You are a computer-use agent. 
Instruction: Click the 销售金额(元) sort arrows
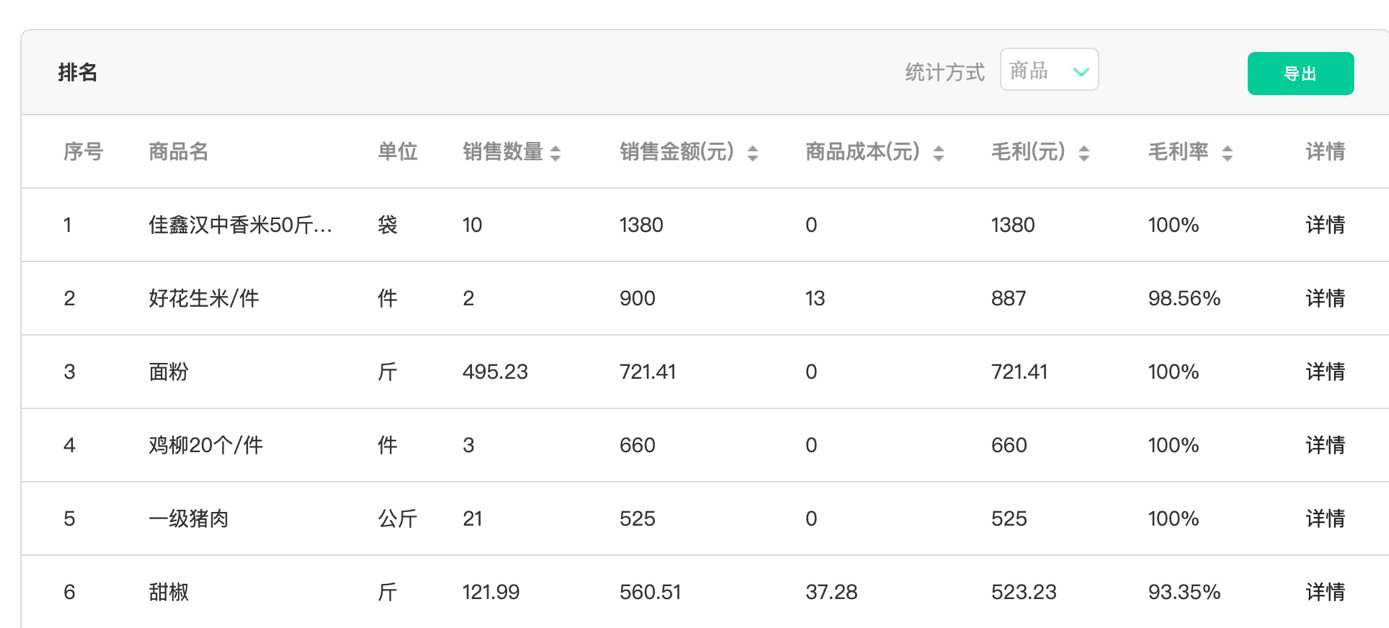click(752, 153)
